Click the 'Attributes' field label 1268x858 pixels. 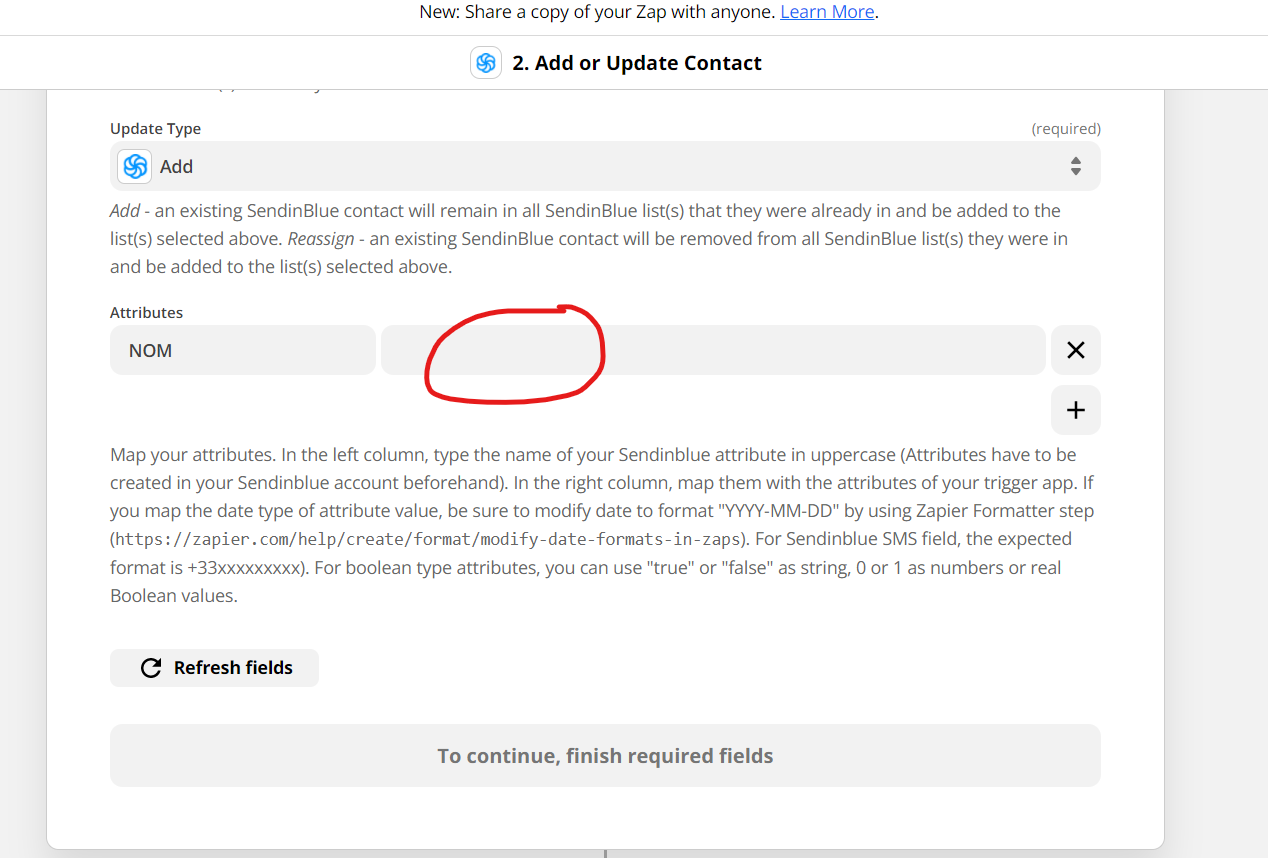pyautogui.click(x=146, y=313)
